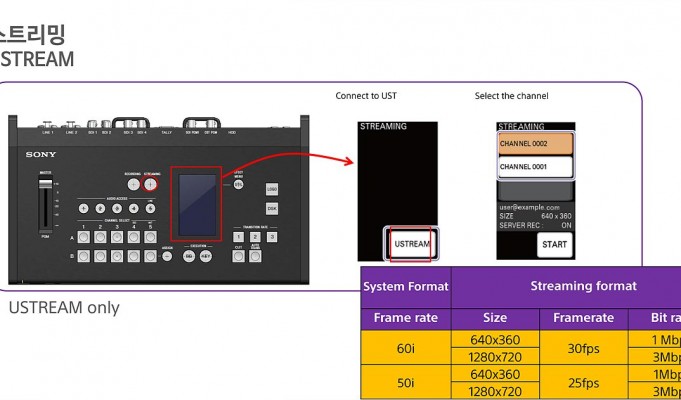Tap the START button
681x400 pixels.
click(556, 243)
